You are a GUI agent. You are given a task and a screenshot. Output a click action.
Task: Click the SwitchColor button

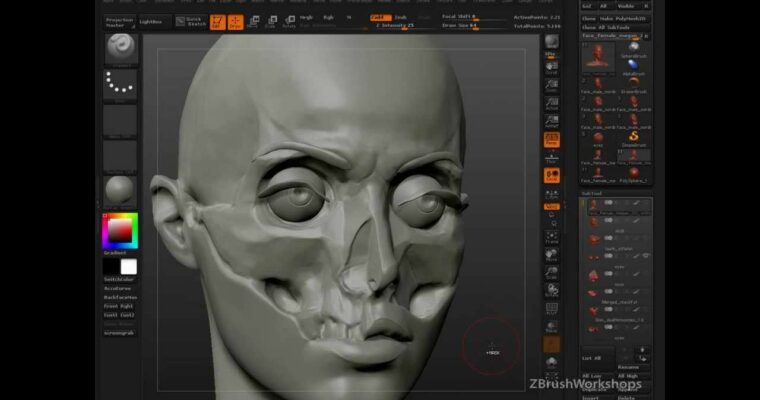(119, 280)
